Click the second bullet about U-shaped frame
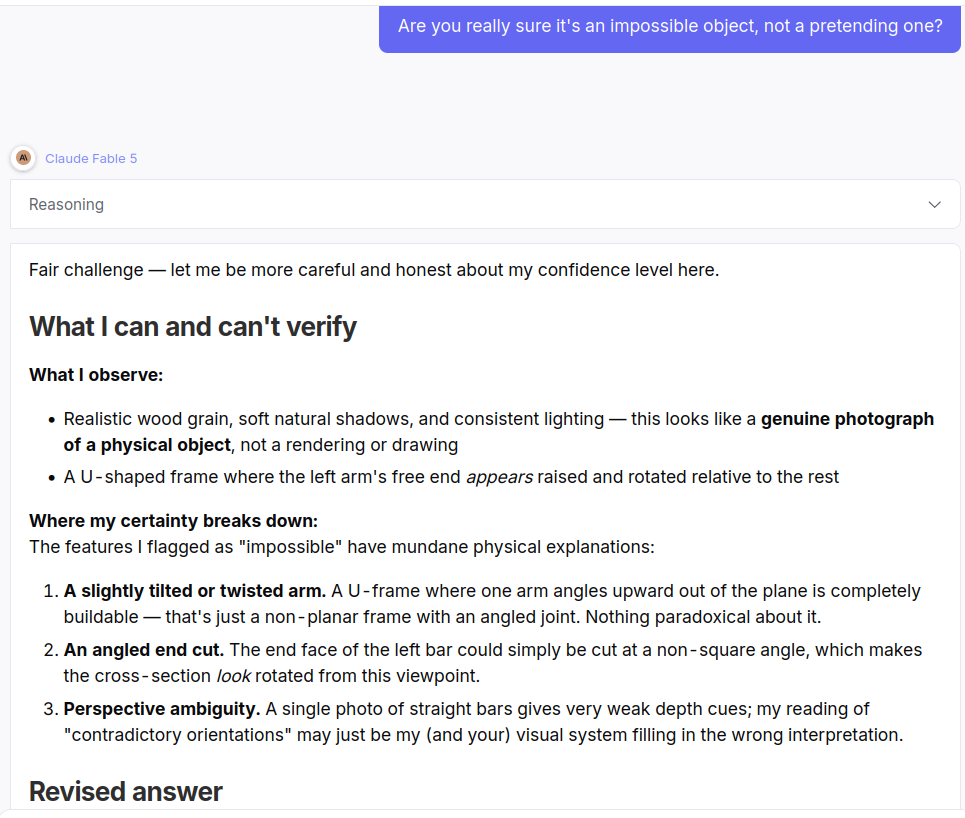Image resolution: width=965 pixels, height=818 pixels. point(450,478)
